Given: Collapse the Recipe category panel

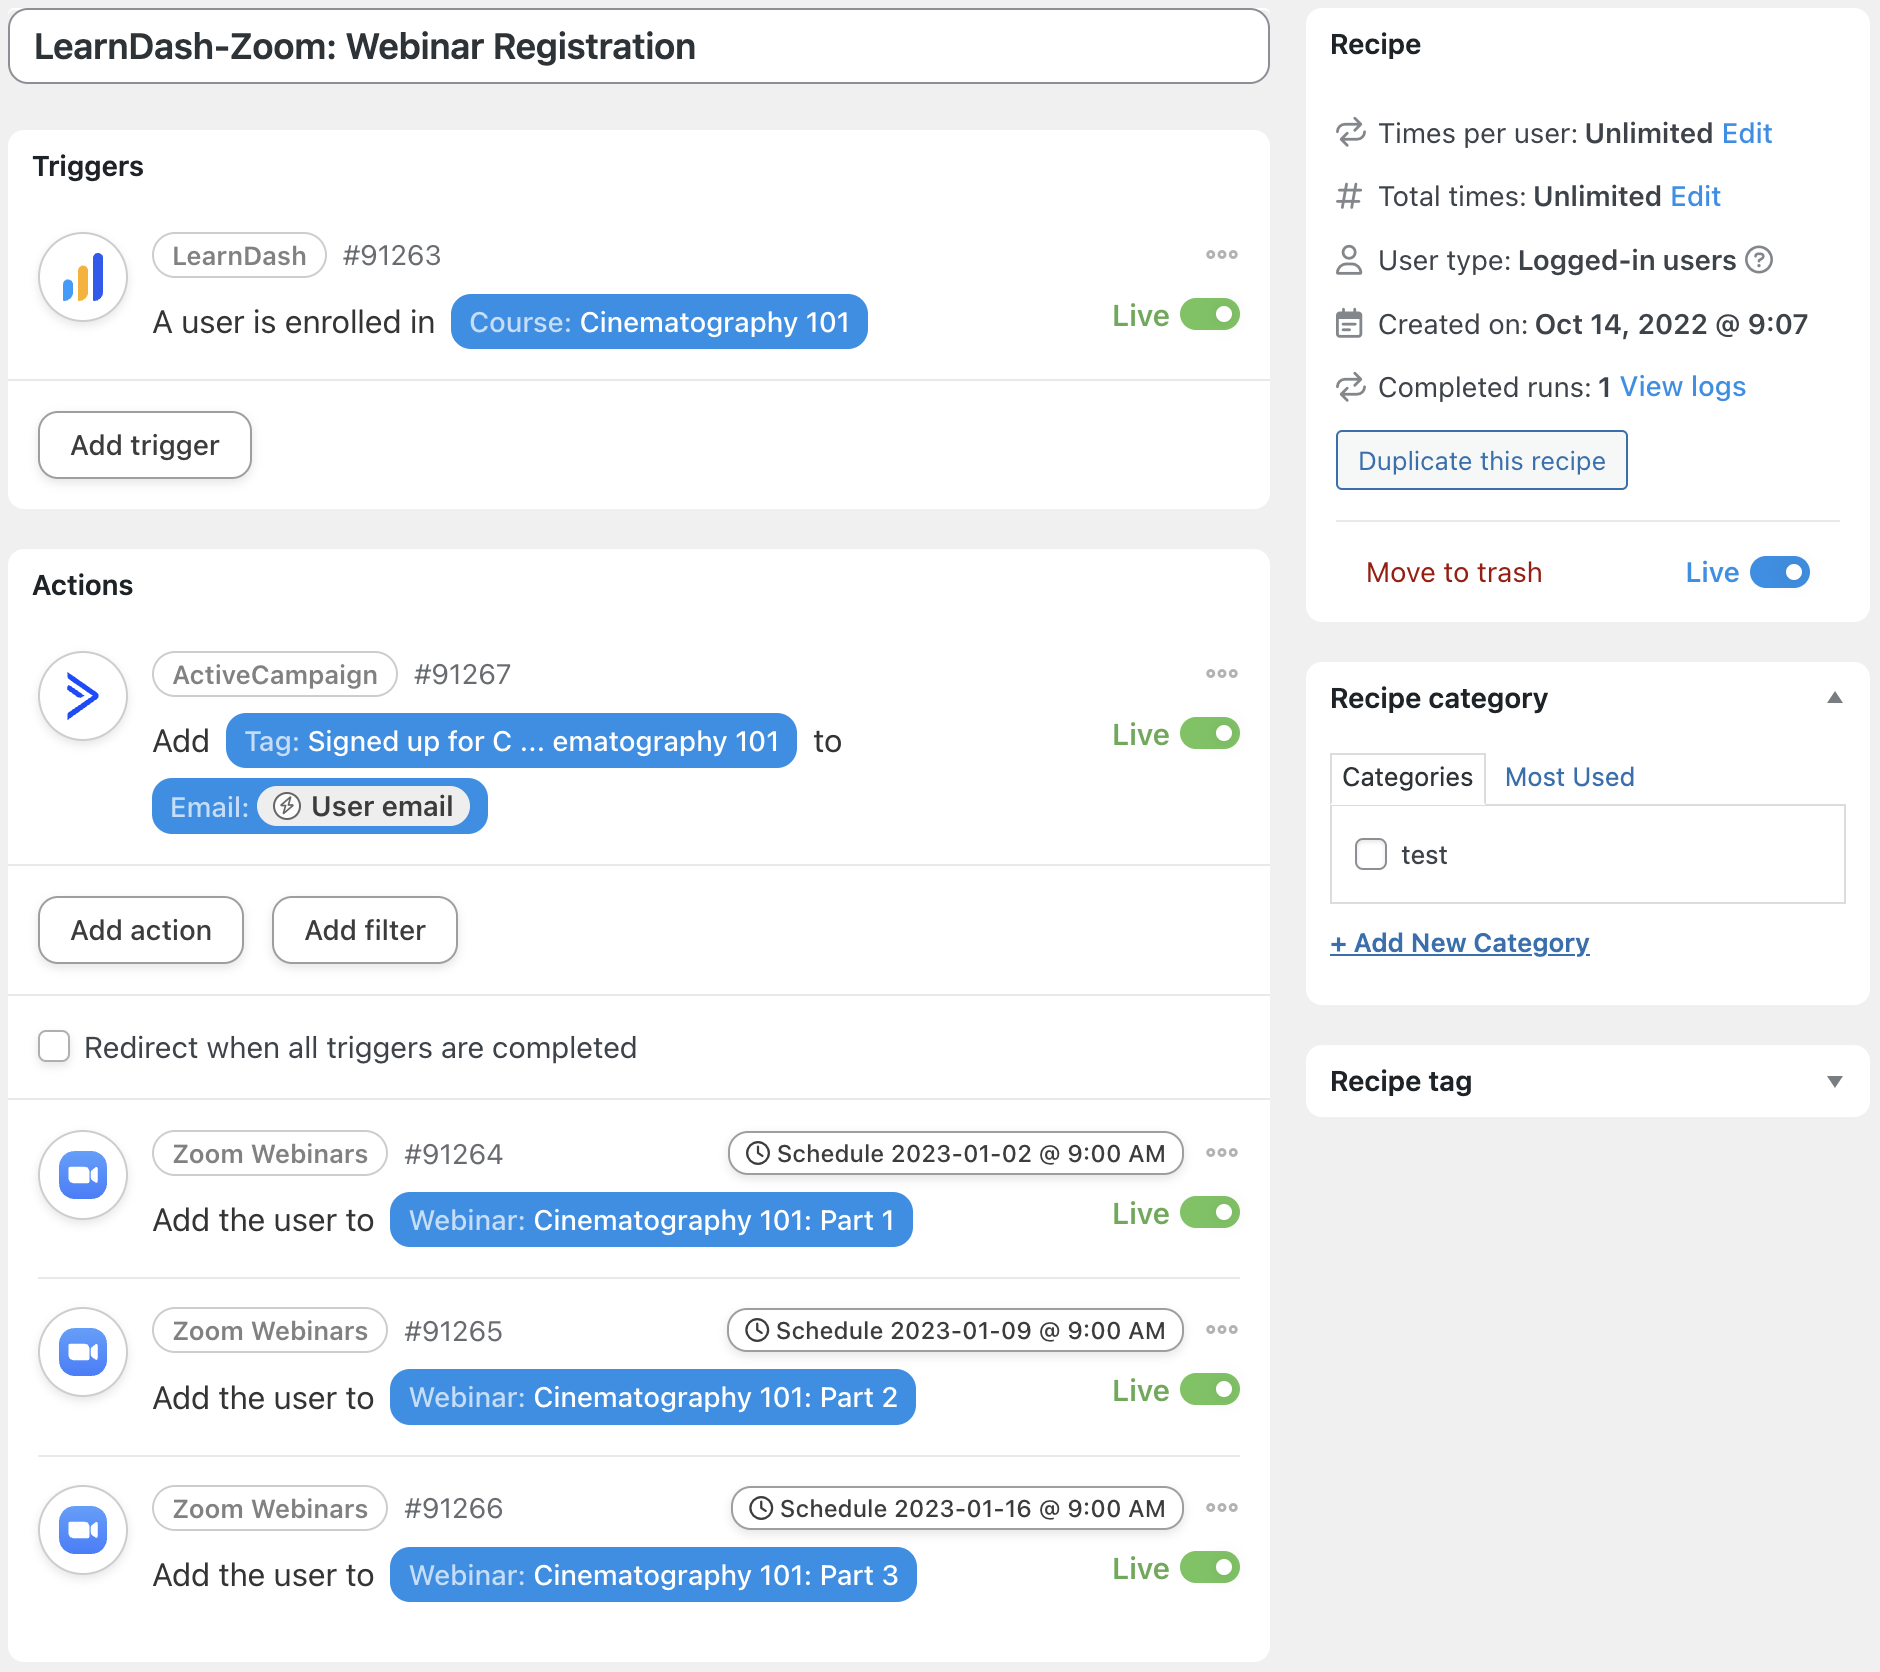Looking at the screenshot, I should point(1835,698).
